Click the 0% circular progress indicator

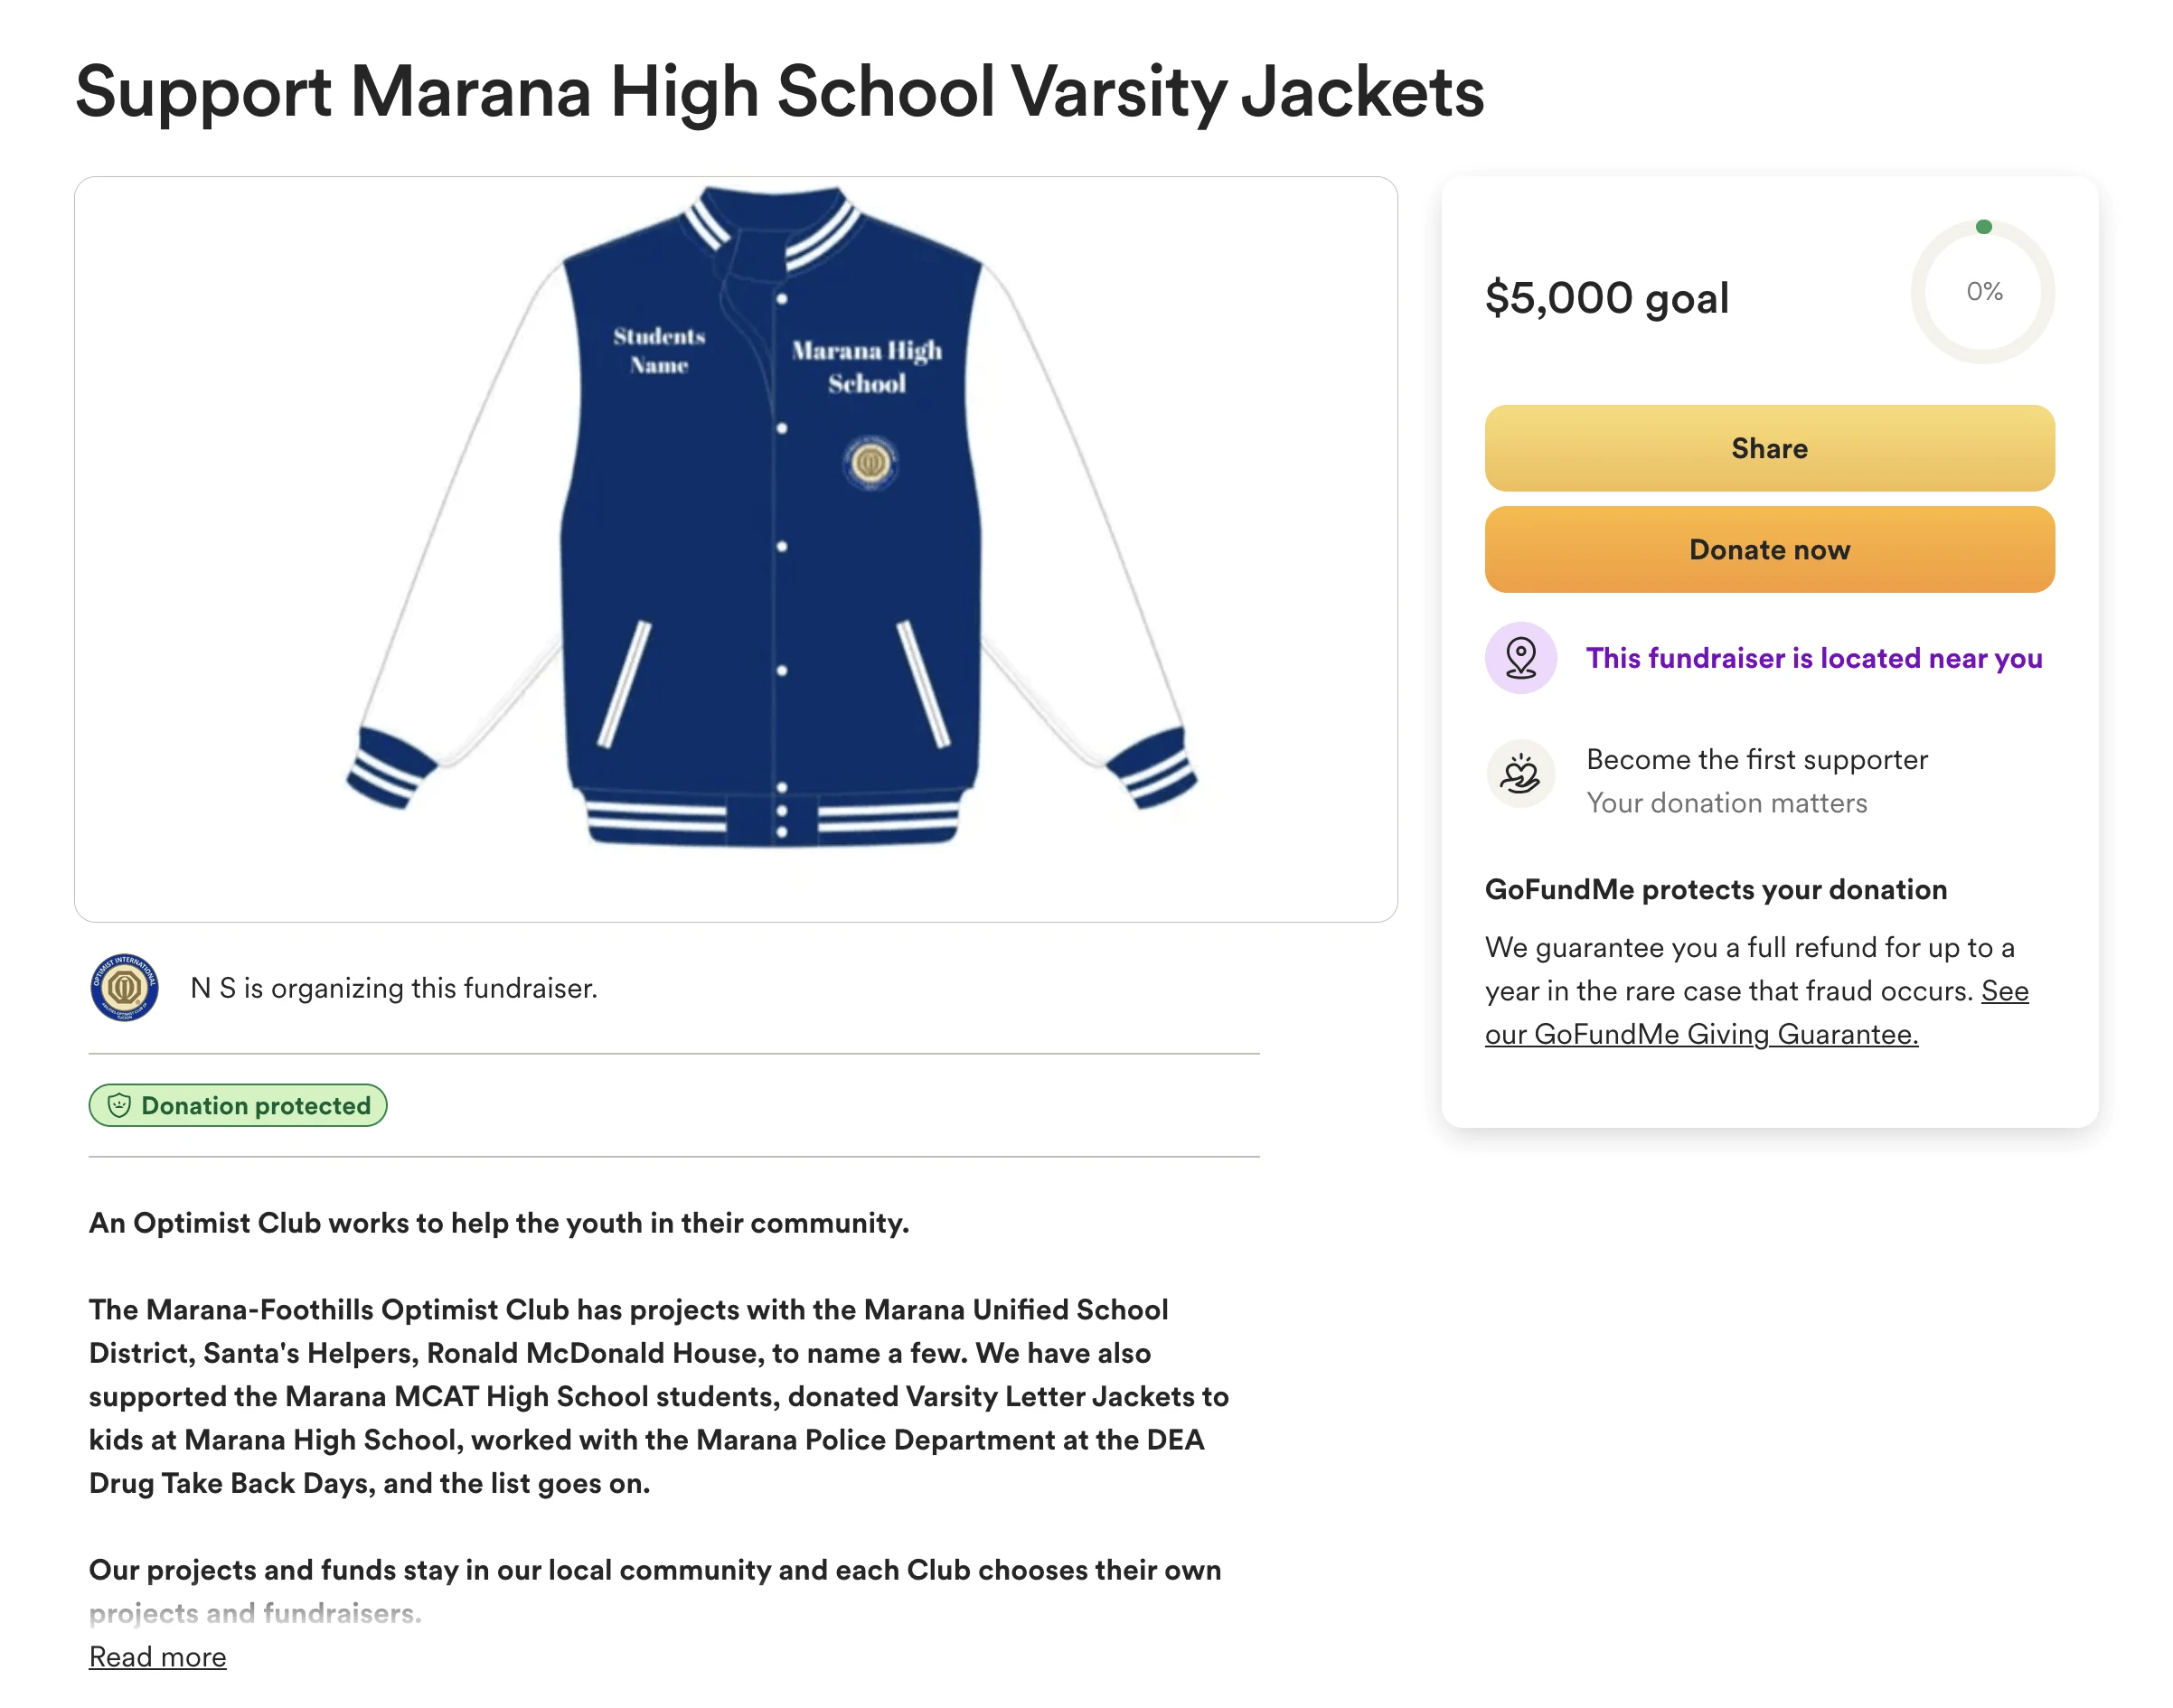coord(1982,291)
